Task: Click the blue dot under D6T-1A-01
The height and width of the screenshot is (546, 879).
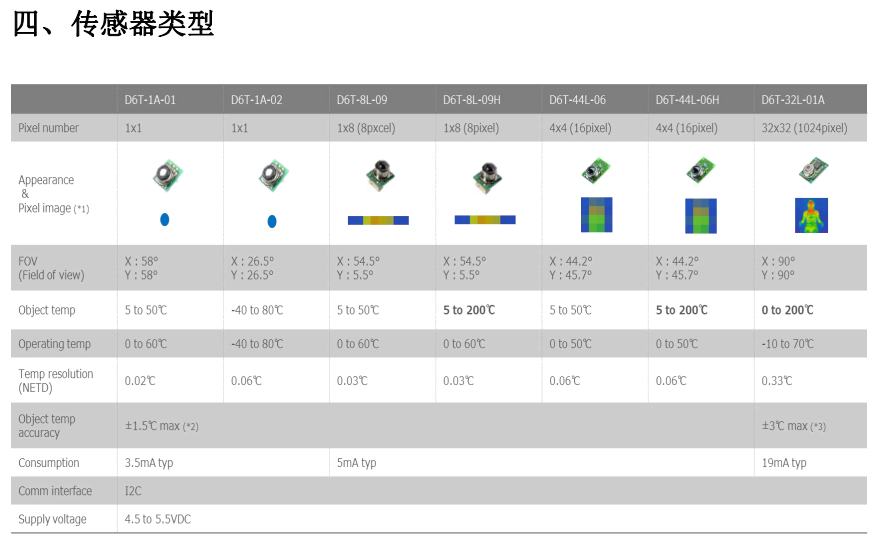Action: pyautogui.click(x=165, y=219)
